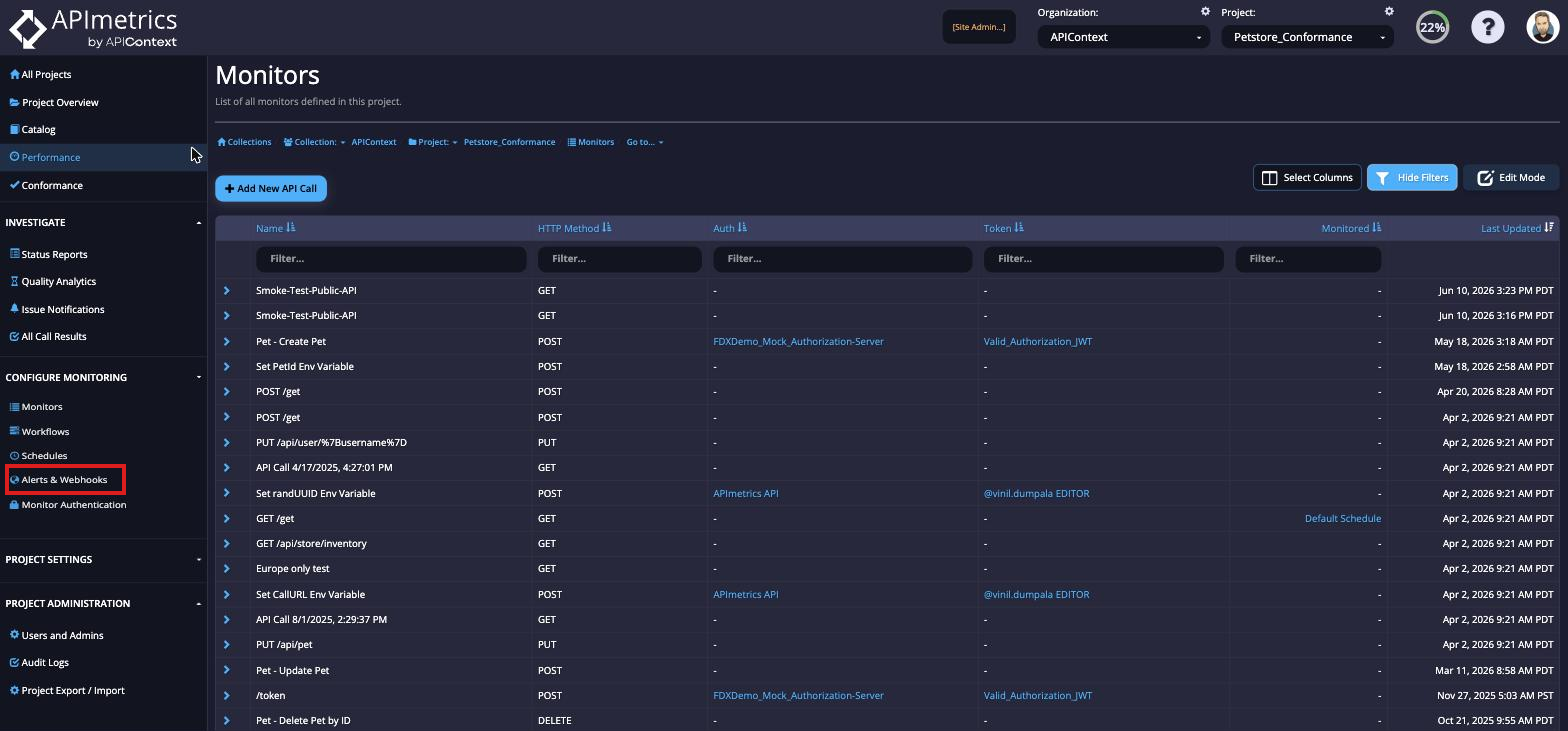Open Alerts & Webhooks
Viewport: 1568px width, 731px height.
(x=59, y=480)
